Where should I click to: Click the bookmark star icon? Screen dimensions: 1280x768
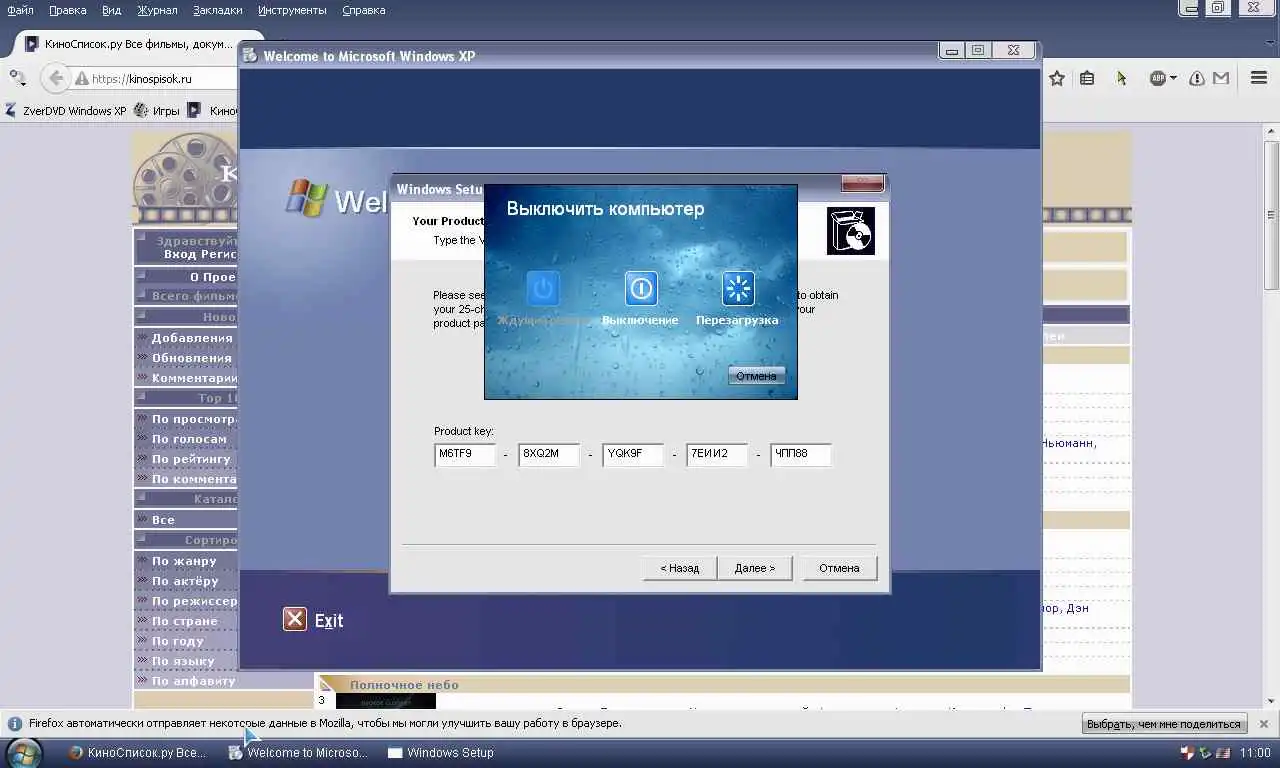1057,78
